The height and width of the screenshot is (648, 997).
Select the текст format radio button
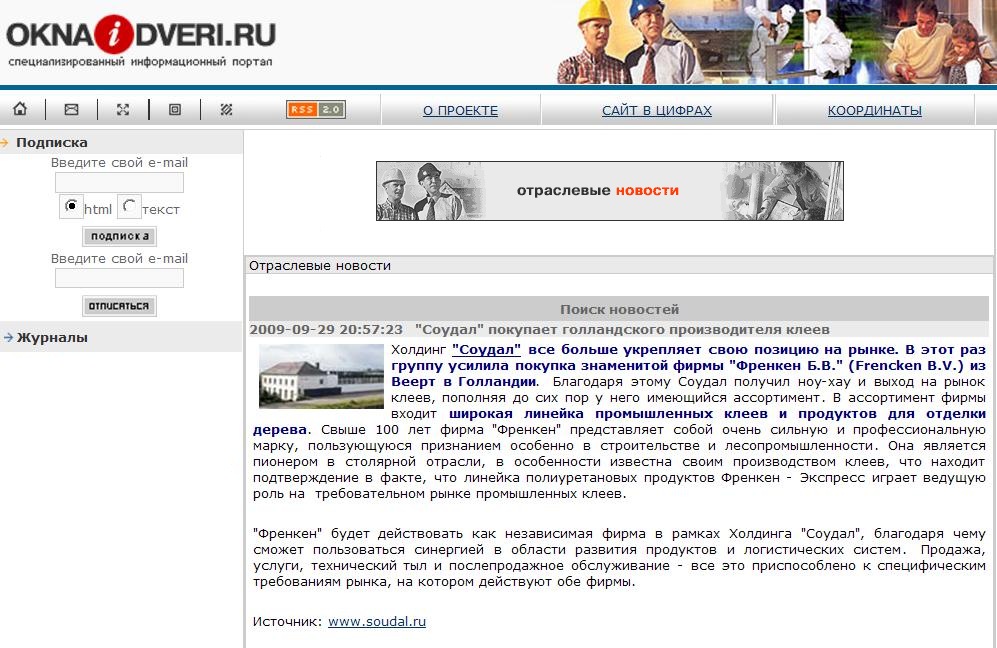[x=129, y=206]
